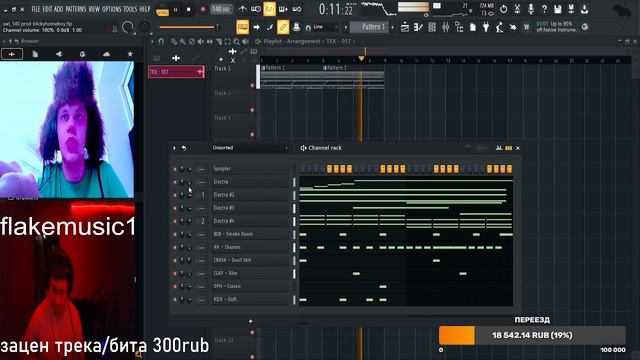Open the Line snap dropdown
The width and height of the screenshot is (640, 360).
324,27
